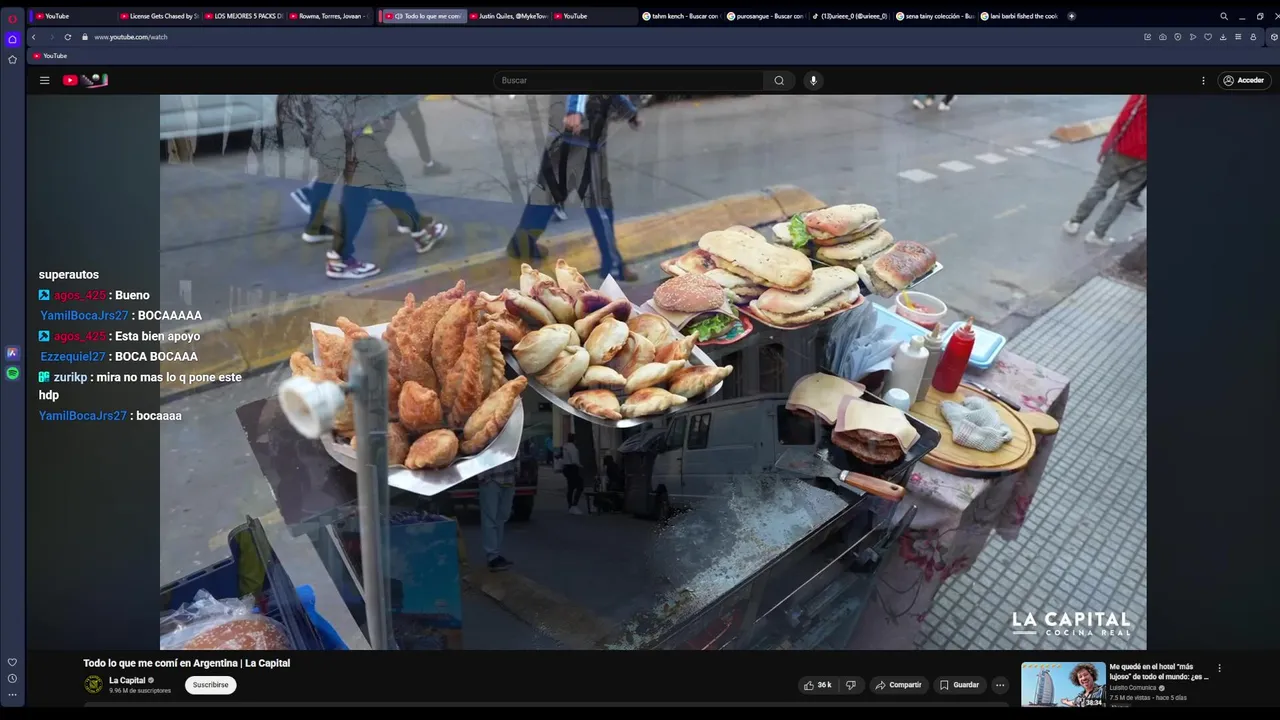The width and height of the screenshot is (1280, 720).
Task: Open the Opera menu logo
Action: [x=12, y=18]
